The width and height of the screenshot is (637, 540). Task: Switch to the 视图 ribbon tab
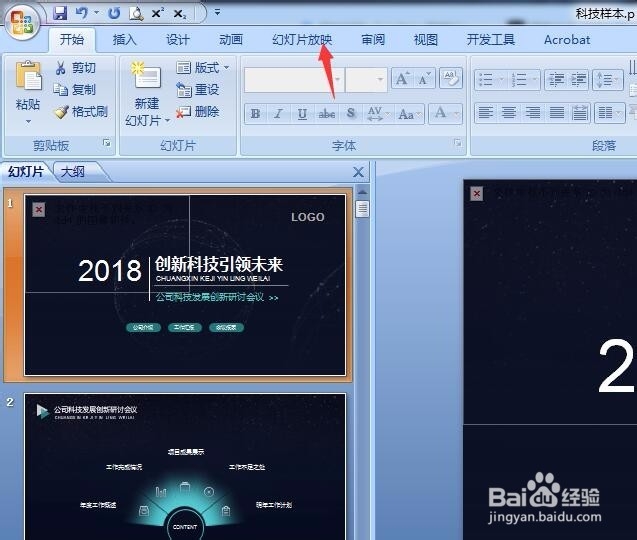pos(425,40)
